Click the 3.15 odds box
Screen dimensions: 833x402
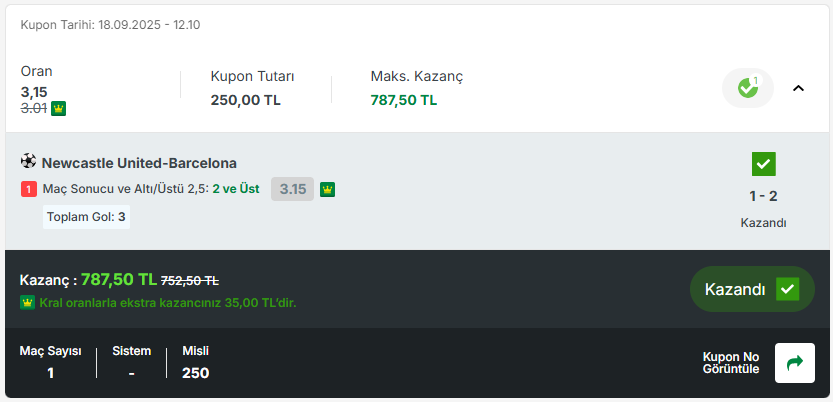292,189
